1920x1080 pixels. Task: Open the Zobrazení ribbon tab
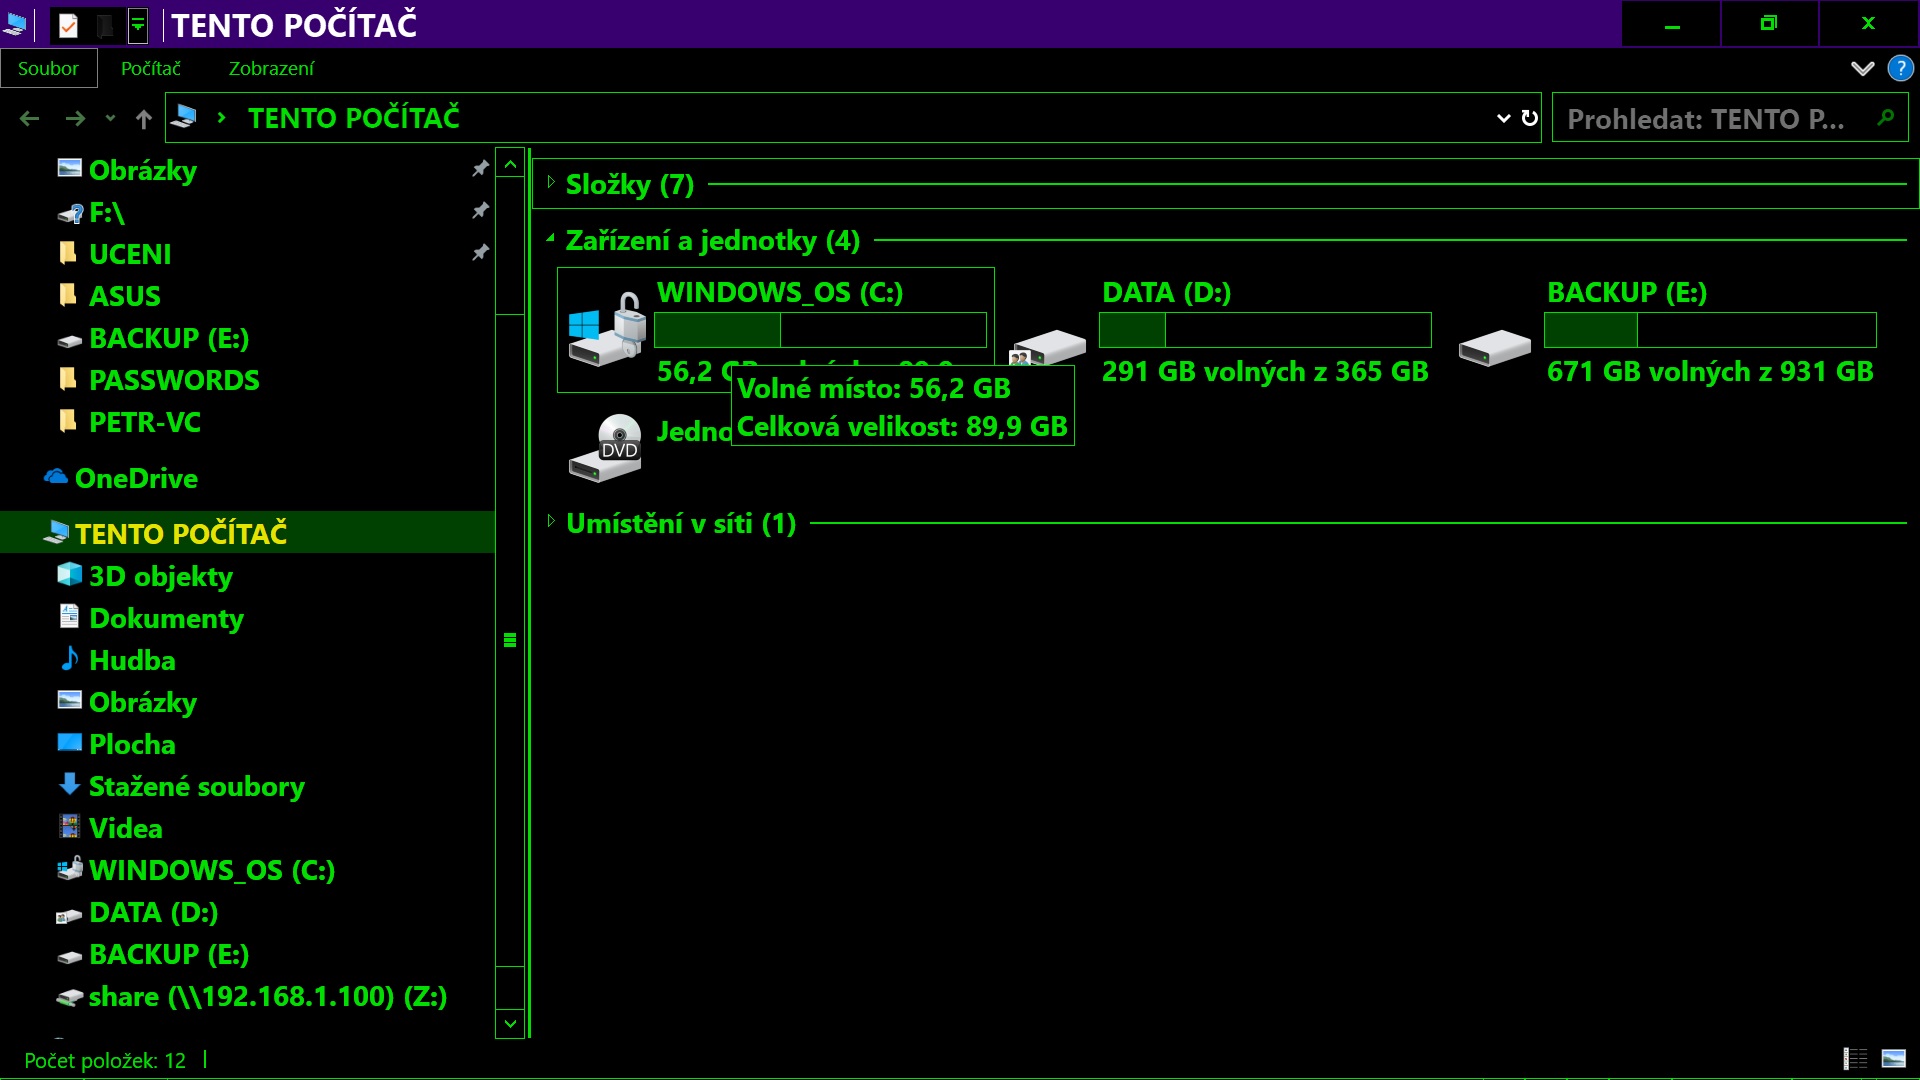pos(271,68)
